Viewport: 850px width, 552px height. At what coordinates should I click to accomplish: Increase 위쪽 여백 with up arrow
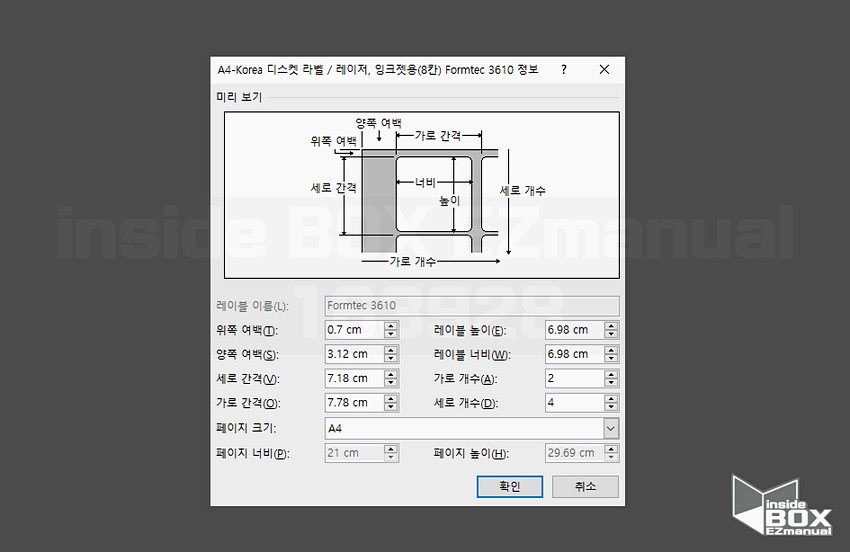point(391,325)
